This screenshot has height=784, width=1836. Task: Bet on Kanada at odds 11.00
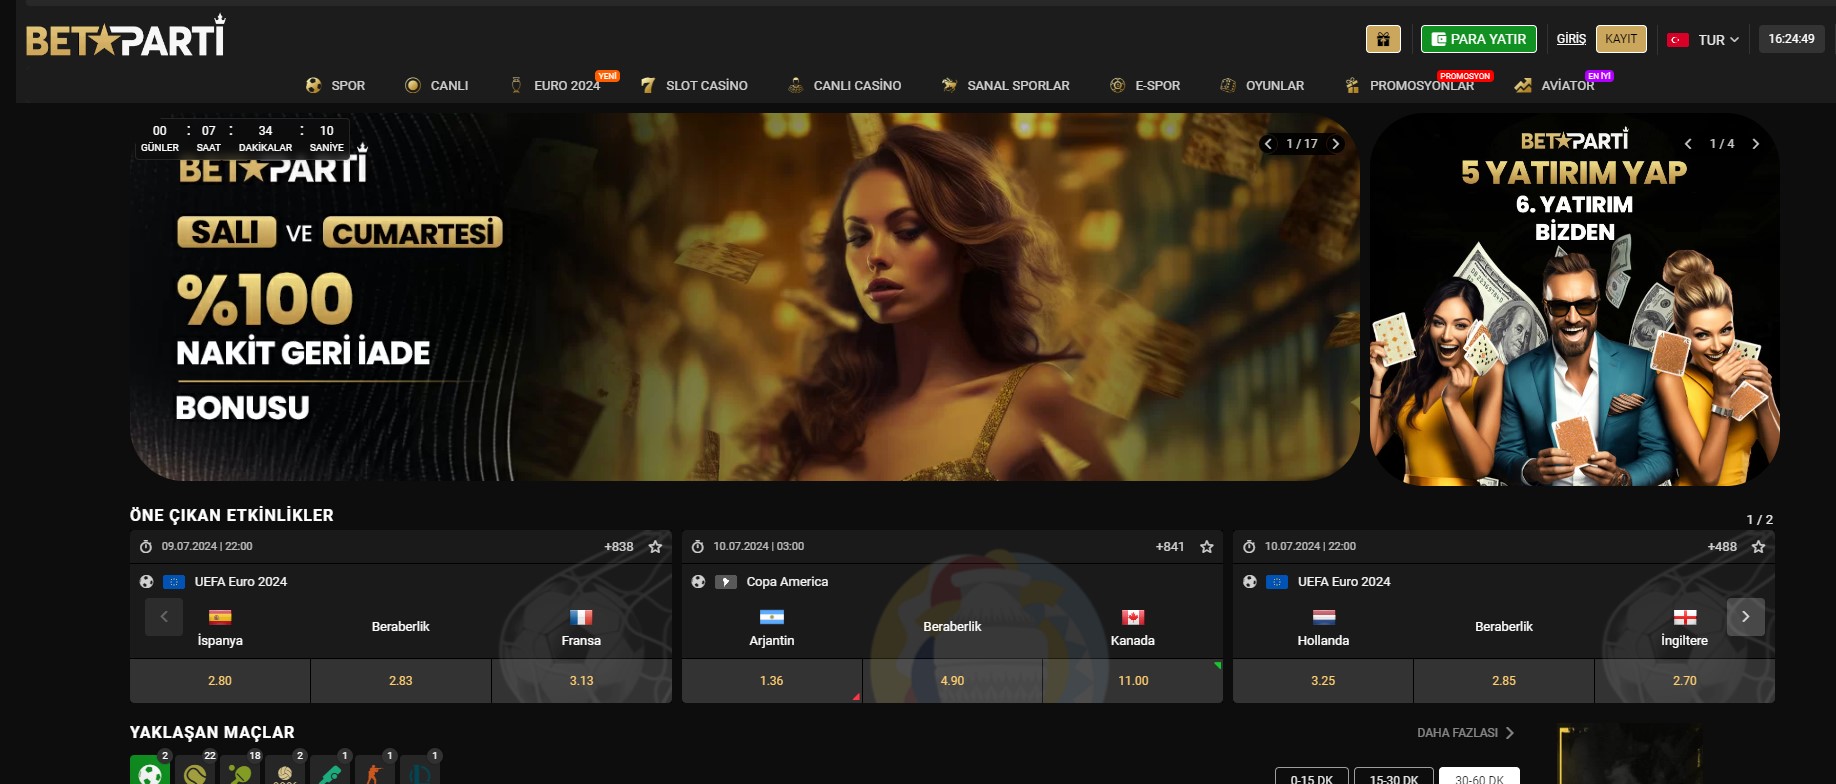point(1133,681)
